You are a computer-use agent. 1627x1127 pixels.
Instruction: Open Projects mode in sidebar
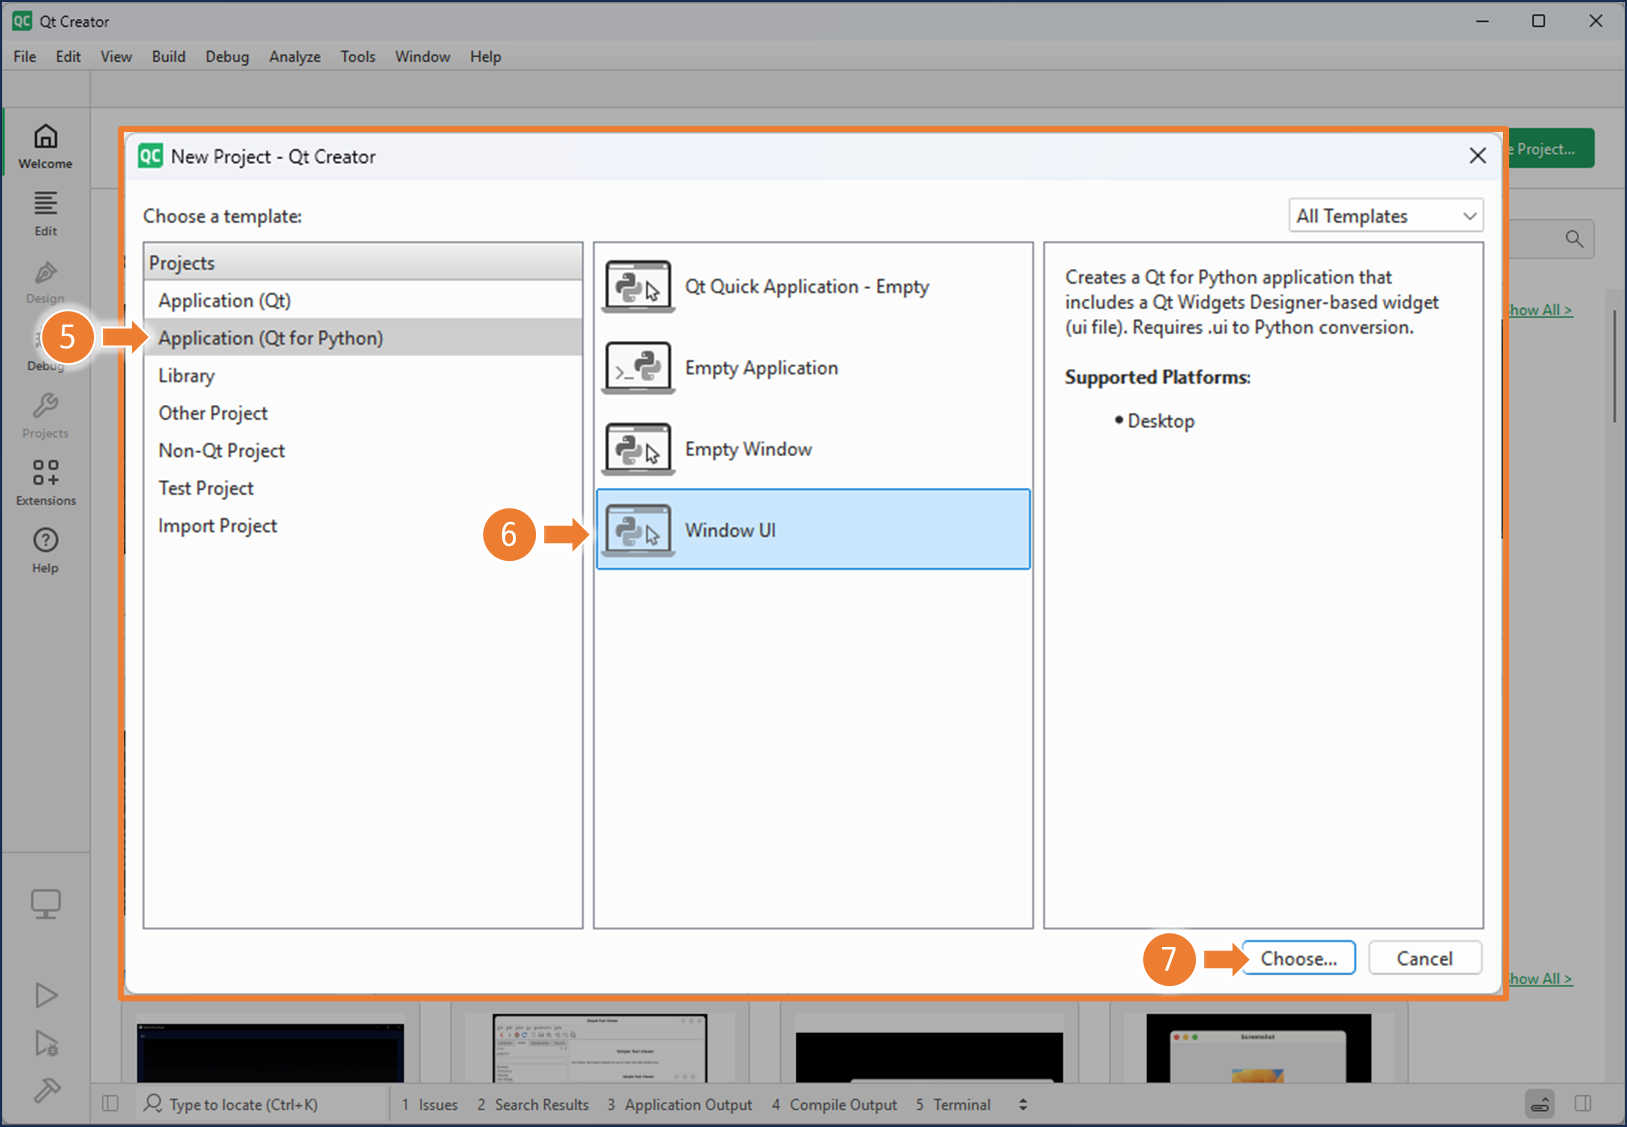[x=45, y=416]
